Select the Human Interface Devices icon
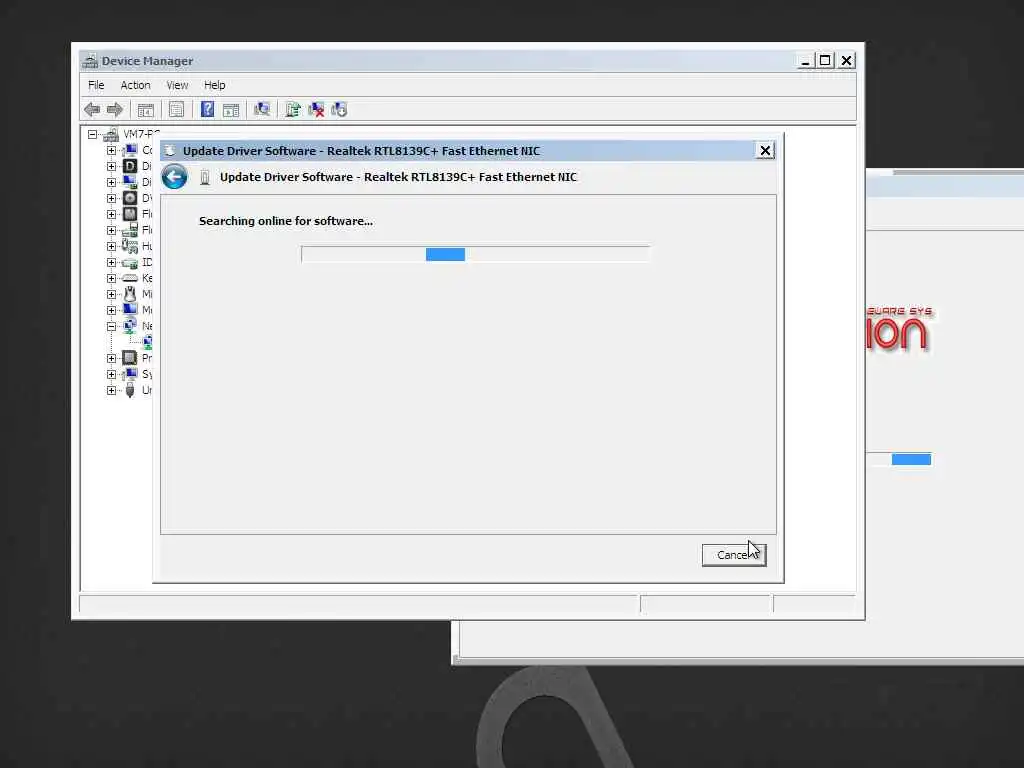Image resolution: width=1024 pixels, height=768 pixels. pyautogui.click(x=130, y=246)
